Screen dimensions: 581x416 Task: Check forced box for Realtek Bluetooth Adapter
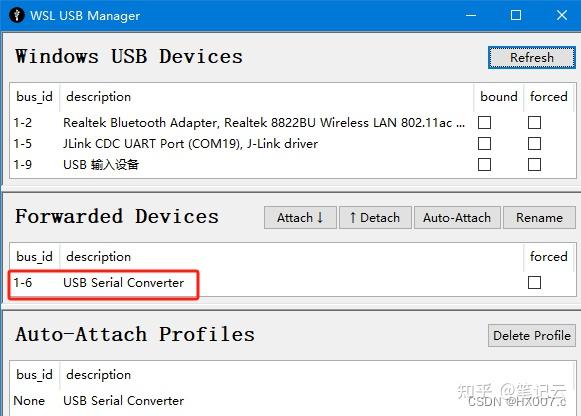[534, 123]
